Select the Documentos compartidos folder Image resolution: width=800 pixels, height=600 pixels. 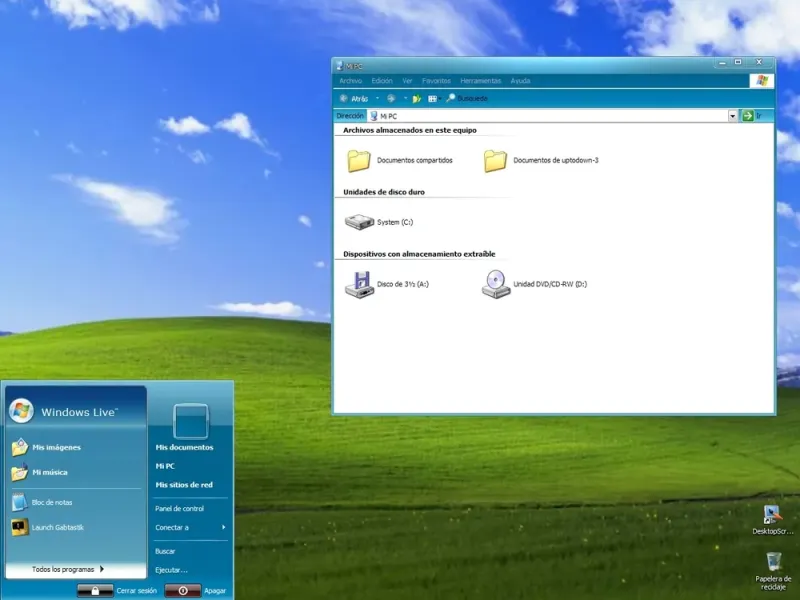point(399,160)
